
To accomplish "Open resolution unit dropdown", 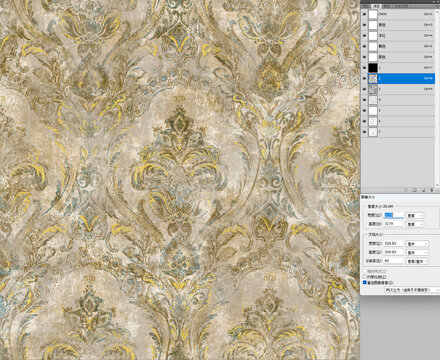I will (x=417, y=261).
